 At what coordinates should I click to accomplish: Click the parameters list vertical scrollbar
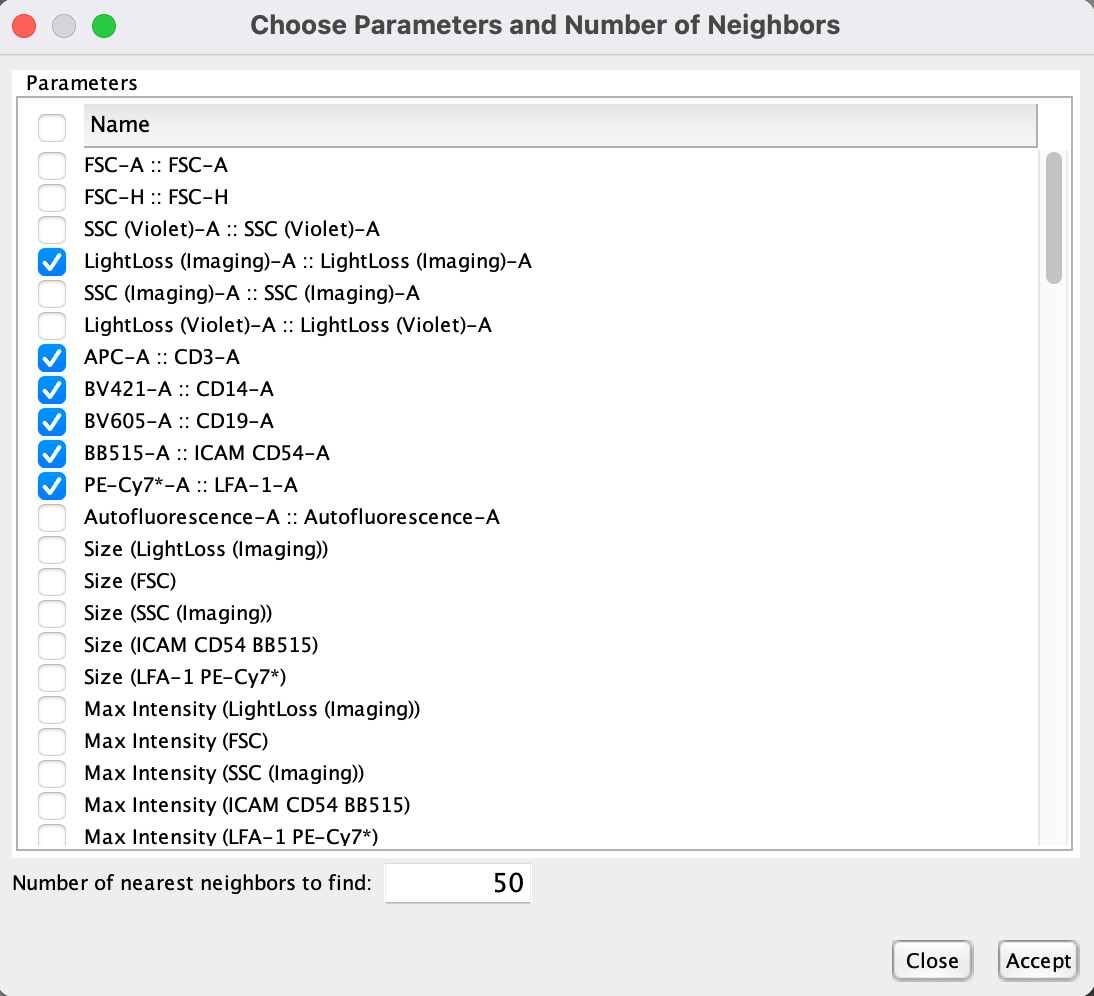[1053, 218]
